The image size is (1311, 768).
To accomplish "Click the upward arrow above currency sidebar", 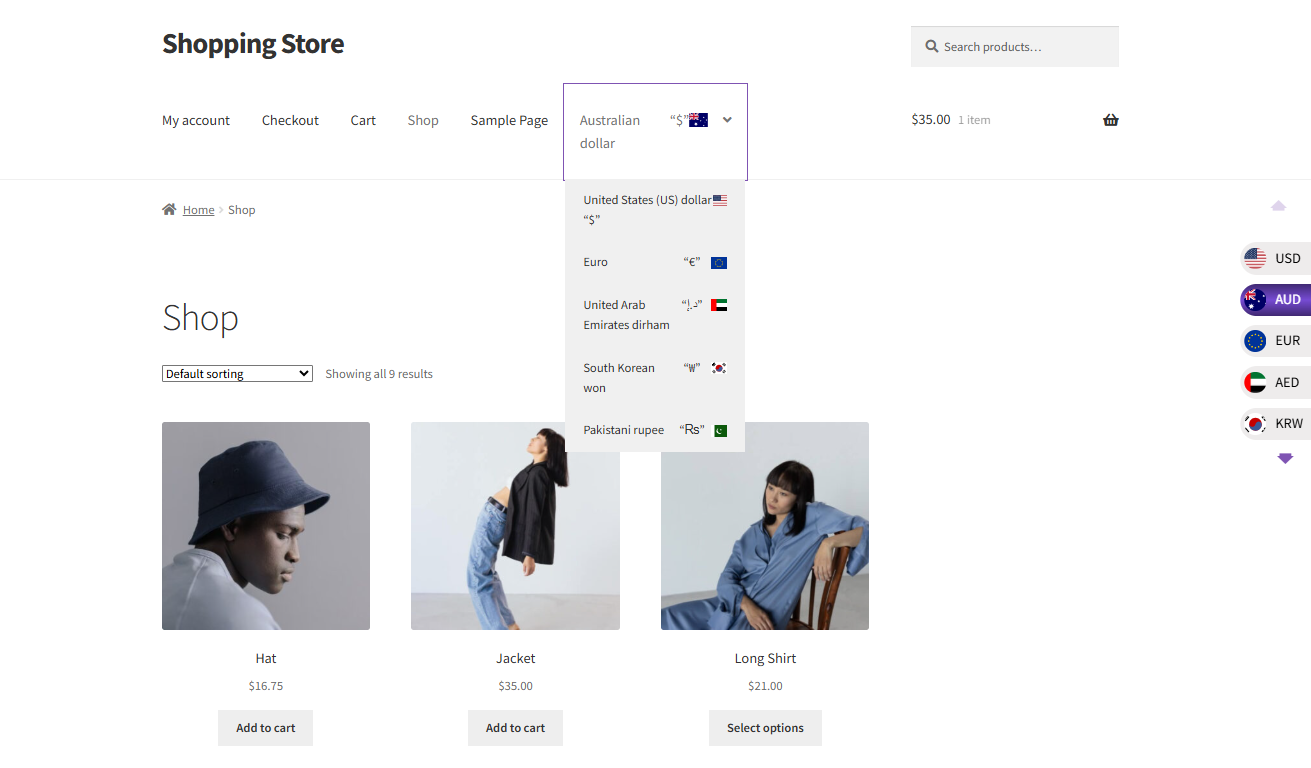I will click(x=1278, y=206).
